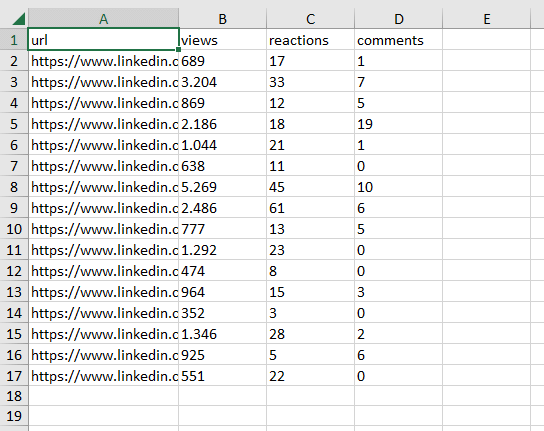This screenshot has width=544, height=431.
Task: Select row 19 header
Action: click(x=14, y=416)
